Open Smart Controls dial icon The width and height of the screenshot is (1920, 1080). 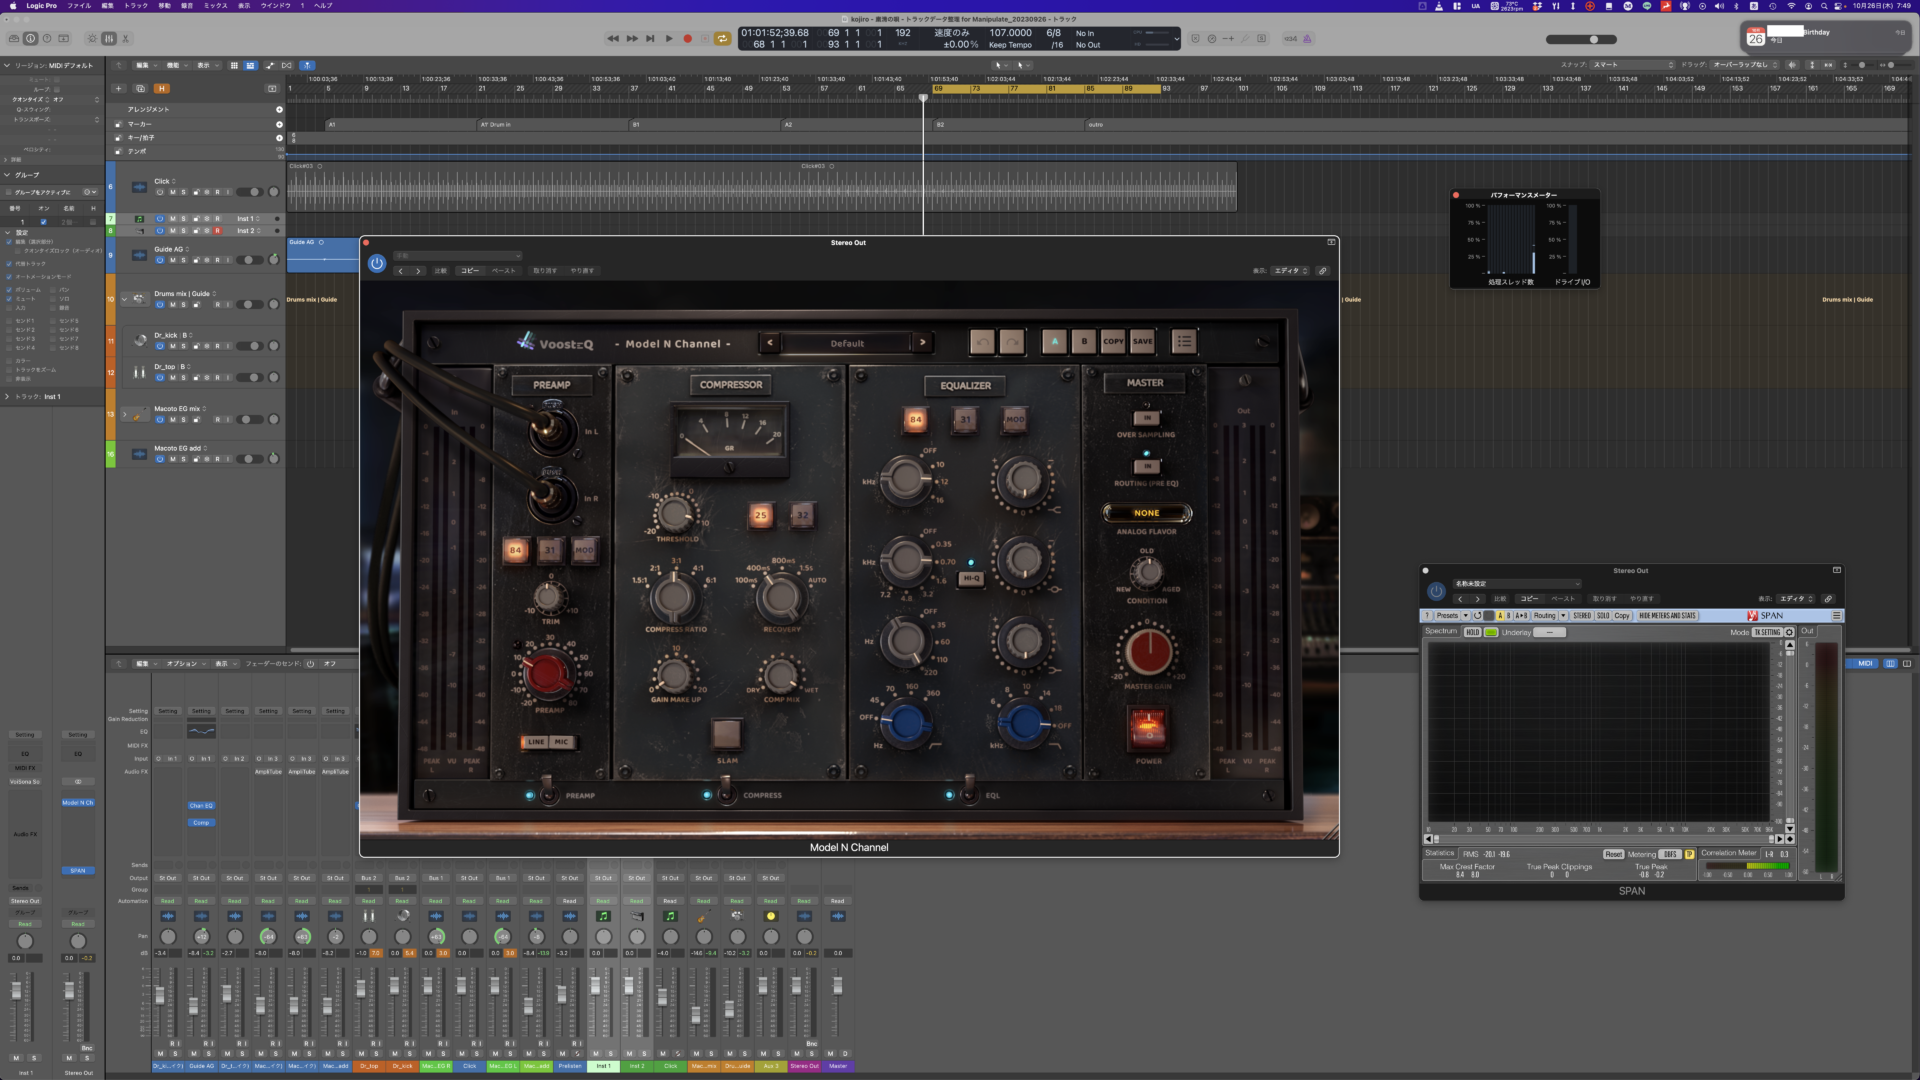92,38
